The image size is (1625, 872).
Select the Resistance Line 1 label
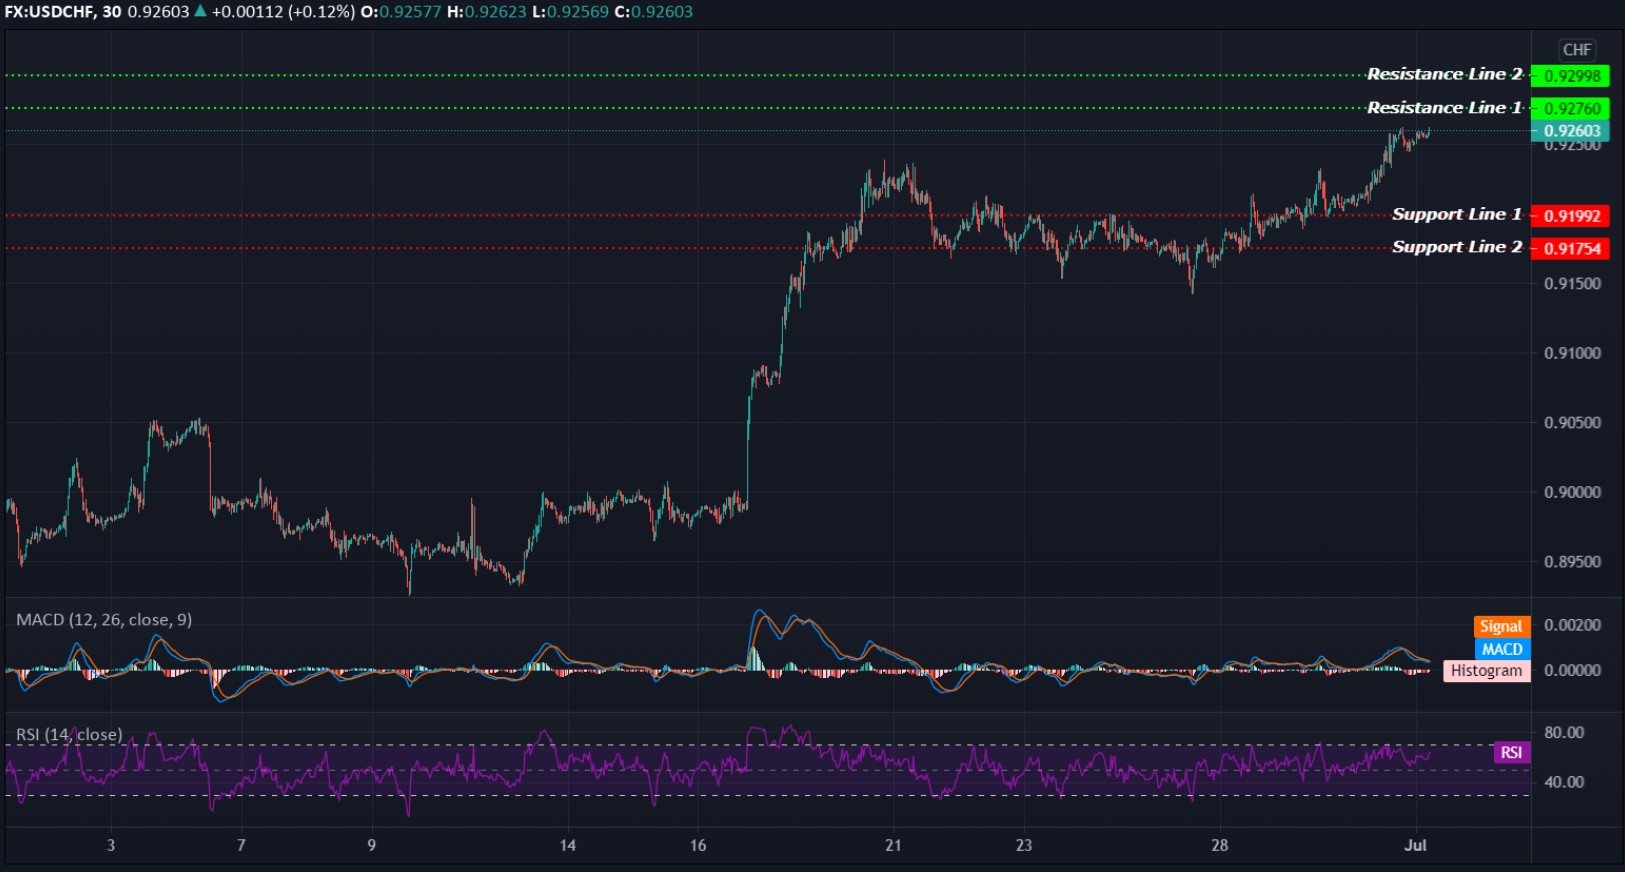(x=1444, y=107)
